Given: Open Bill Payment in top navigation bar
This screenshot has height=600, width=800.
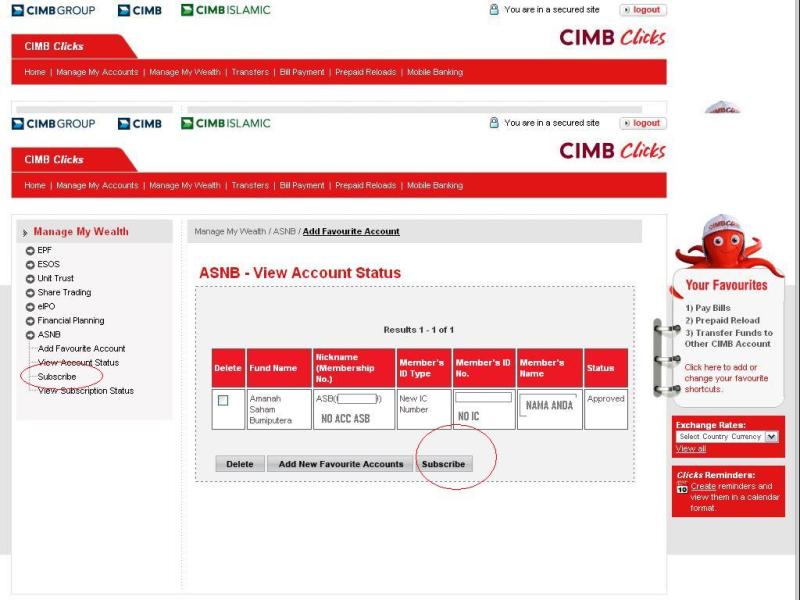Looking at the screenshot, I should [x=302, y=72].
